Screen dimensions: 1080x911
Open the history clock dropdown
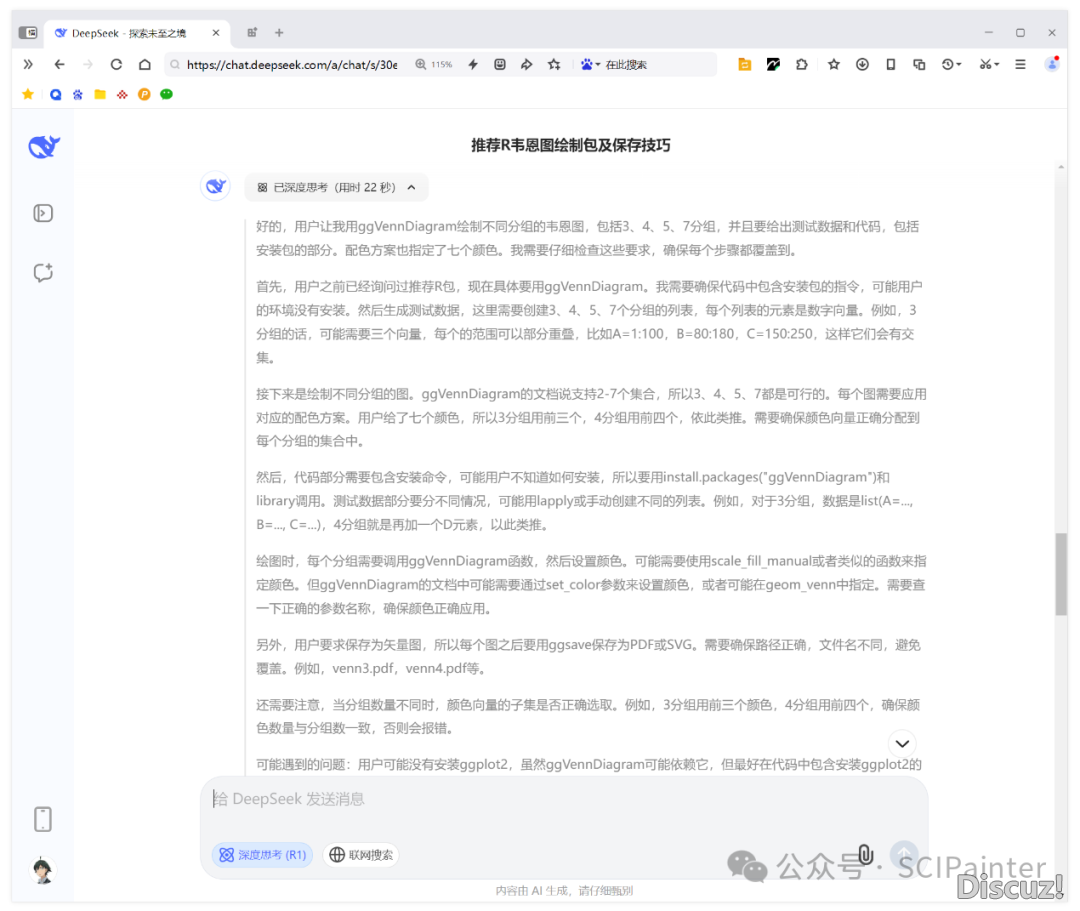tap(951, 65)
